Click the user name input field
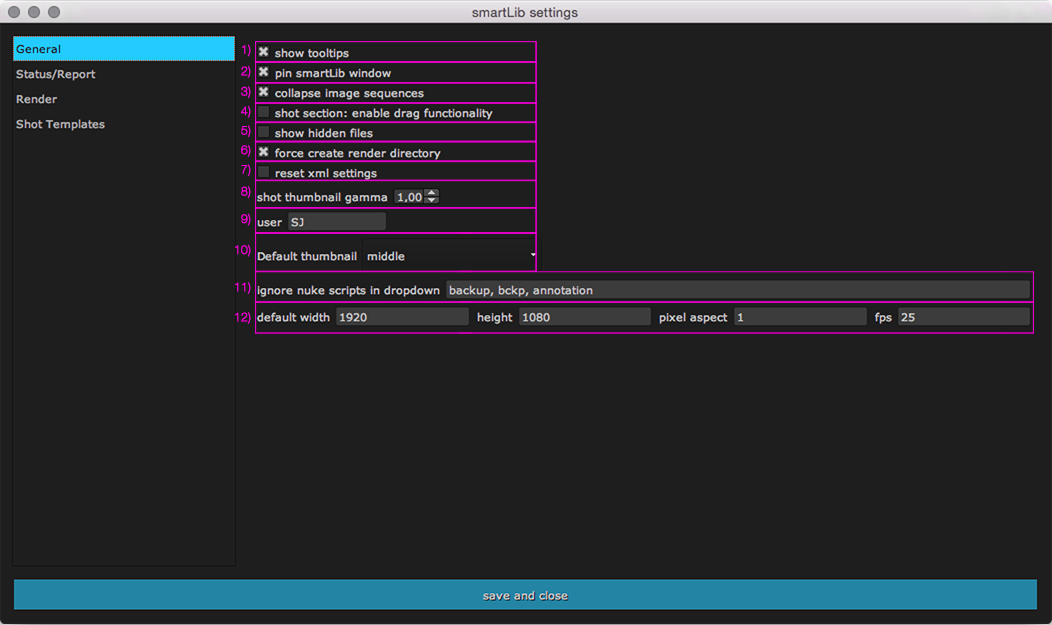Image resolution: width=1052 pixels, height=625 pixels. click(x=336, y=222)
